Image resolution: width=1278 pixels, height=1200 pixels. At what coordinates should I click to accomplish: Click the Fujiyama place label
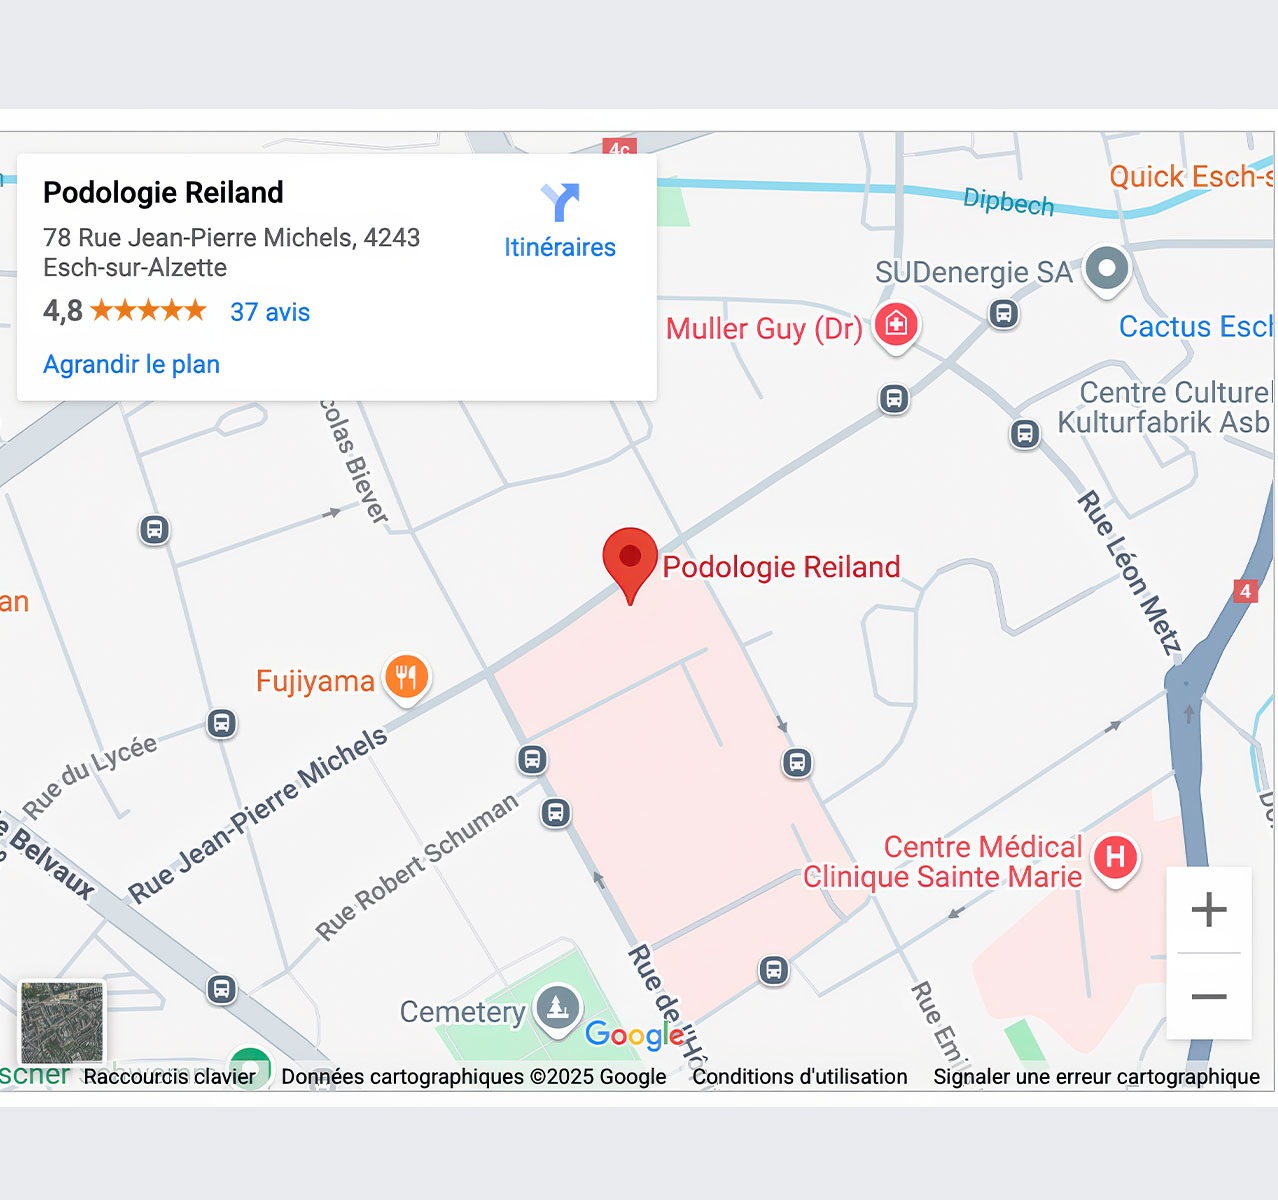coord(315,681)
